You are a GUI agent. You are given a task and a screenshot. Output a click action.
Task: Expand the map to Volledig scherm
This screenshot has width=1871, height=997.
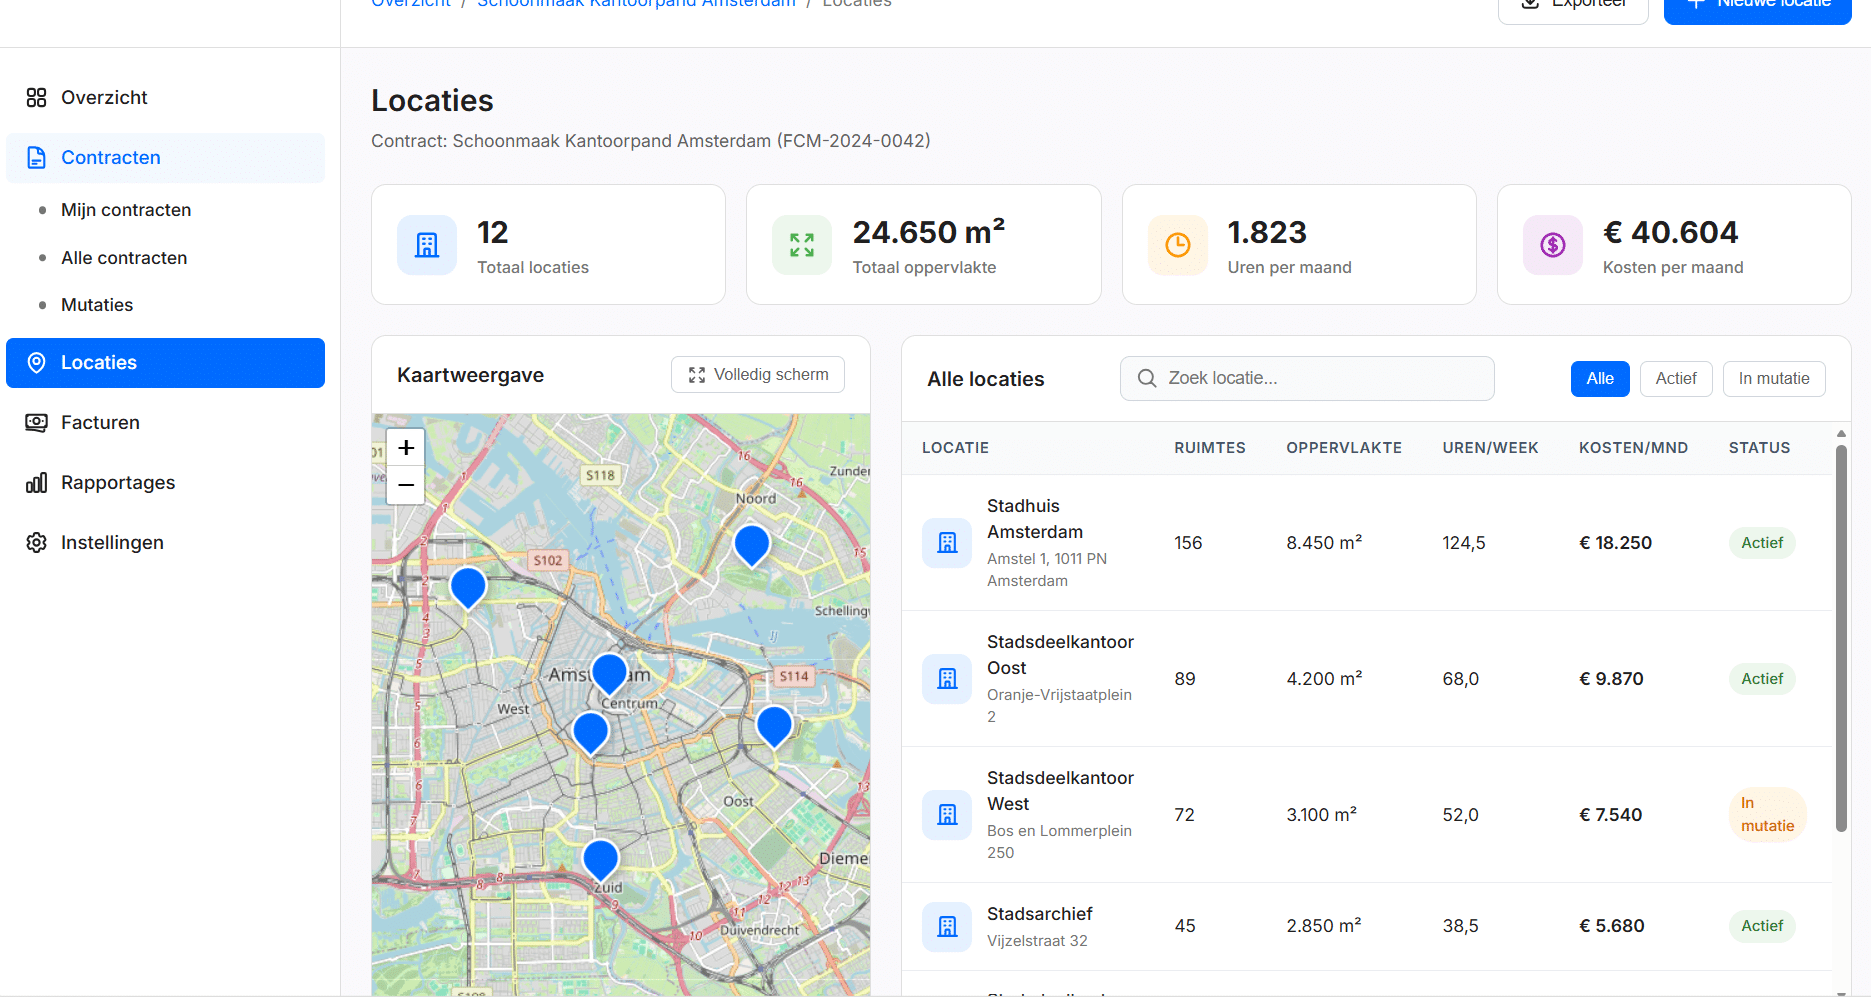(757, 374)
